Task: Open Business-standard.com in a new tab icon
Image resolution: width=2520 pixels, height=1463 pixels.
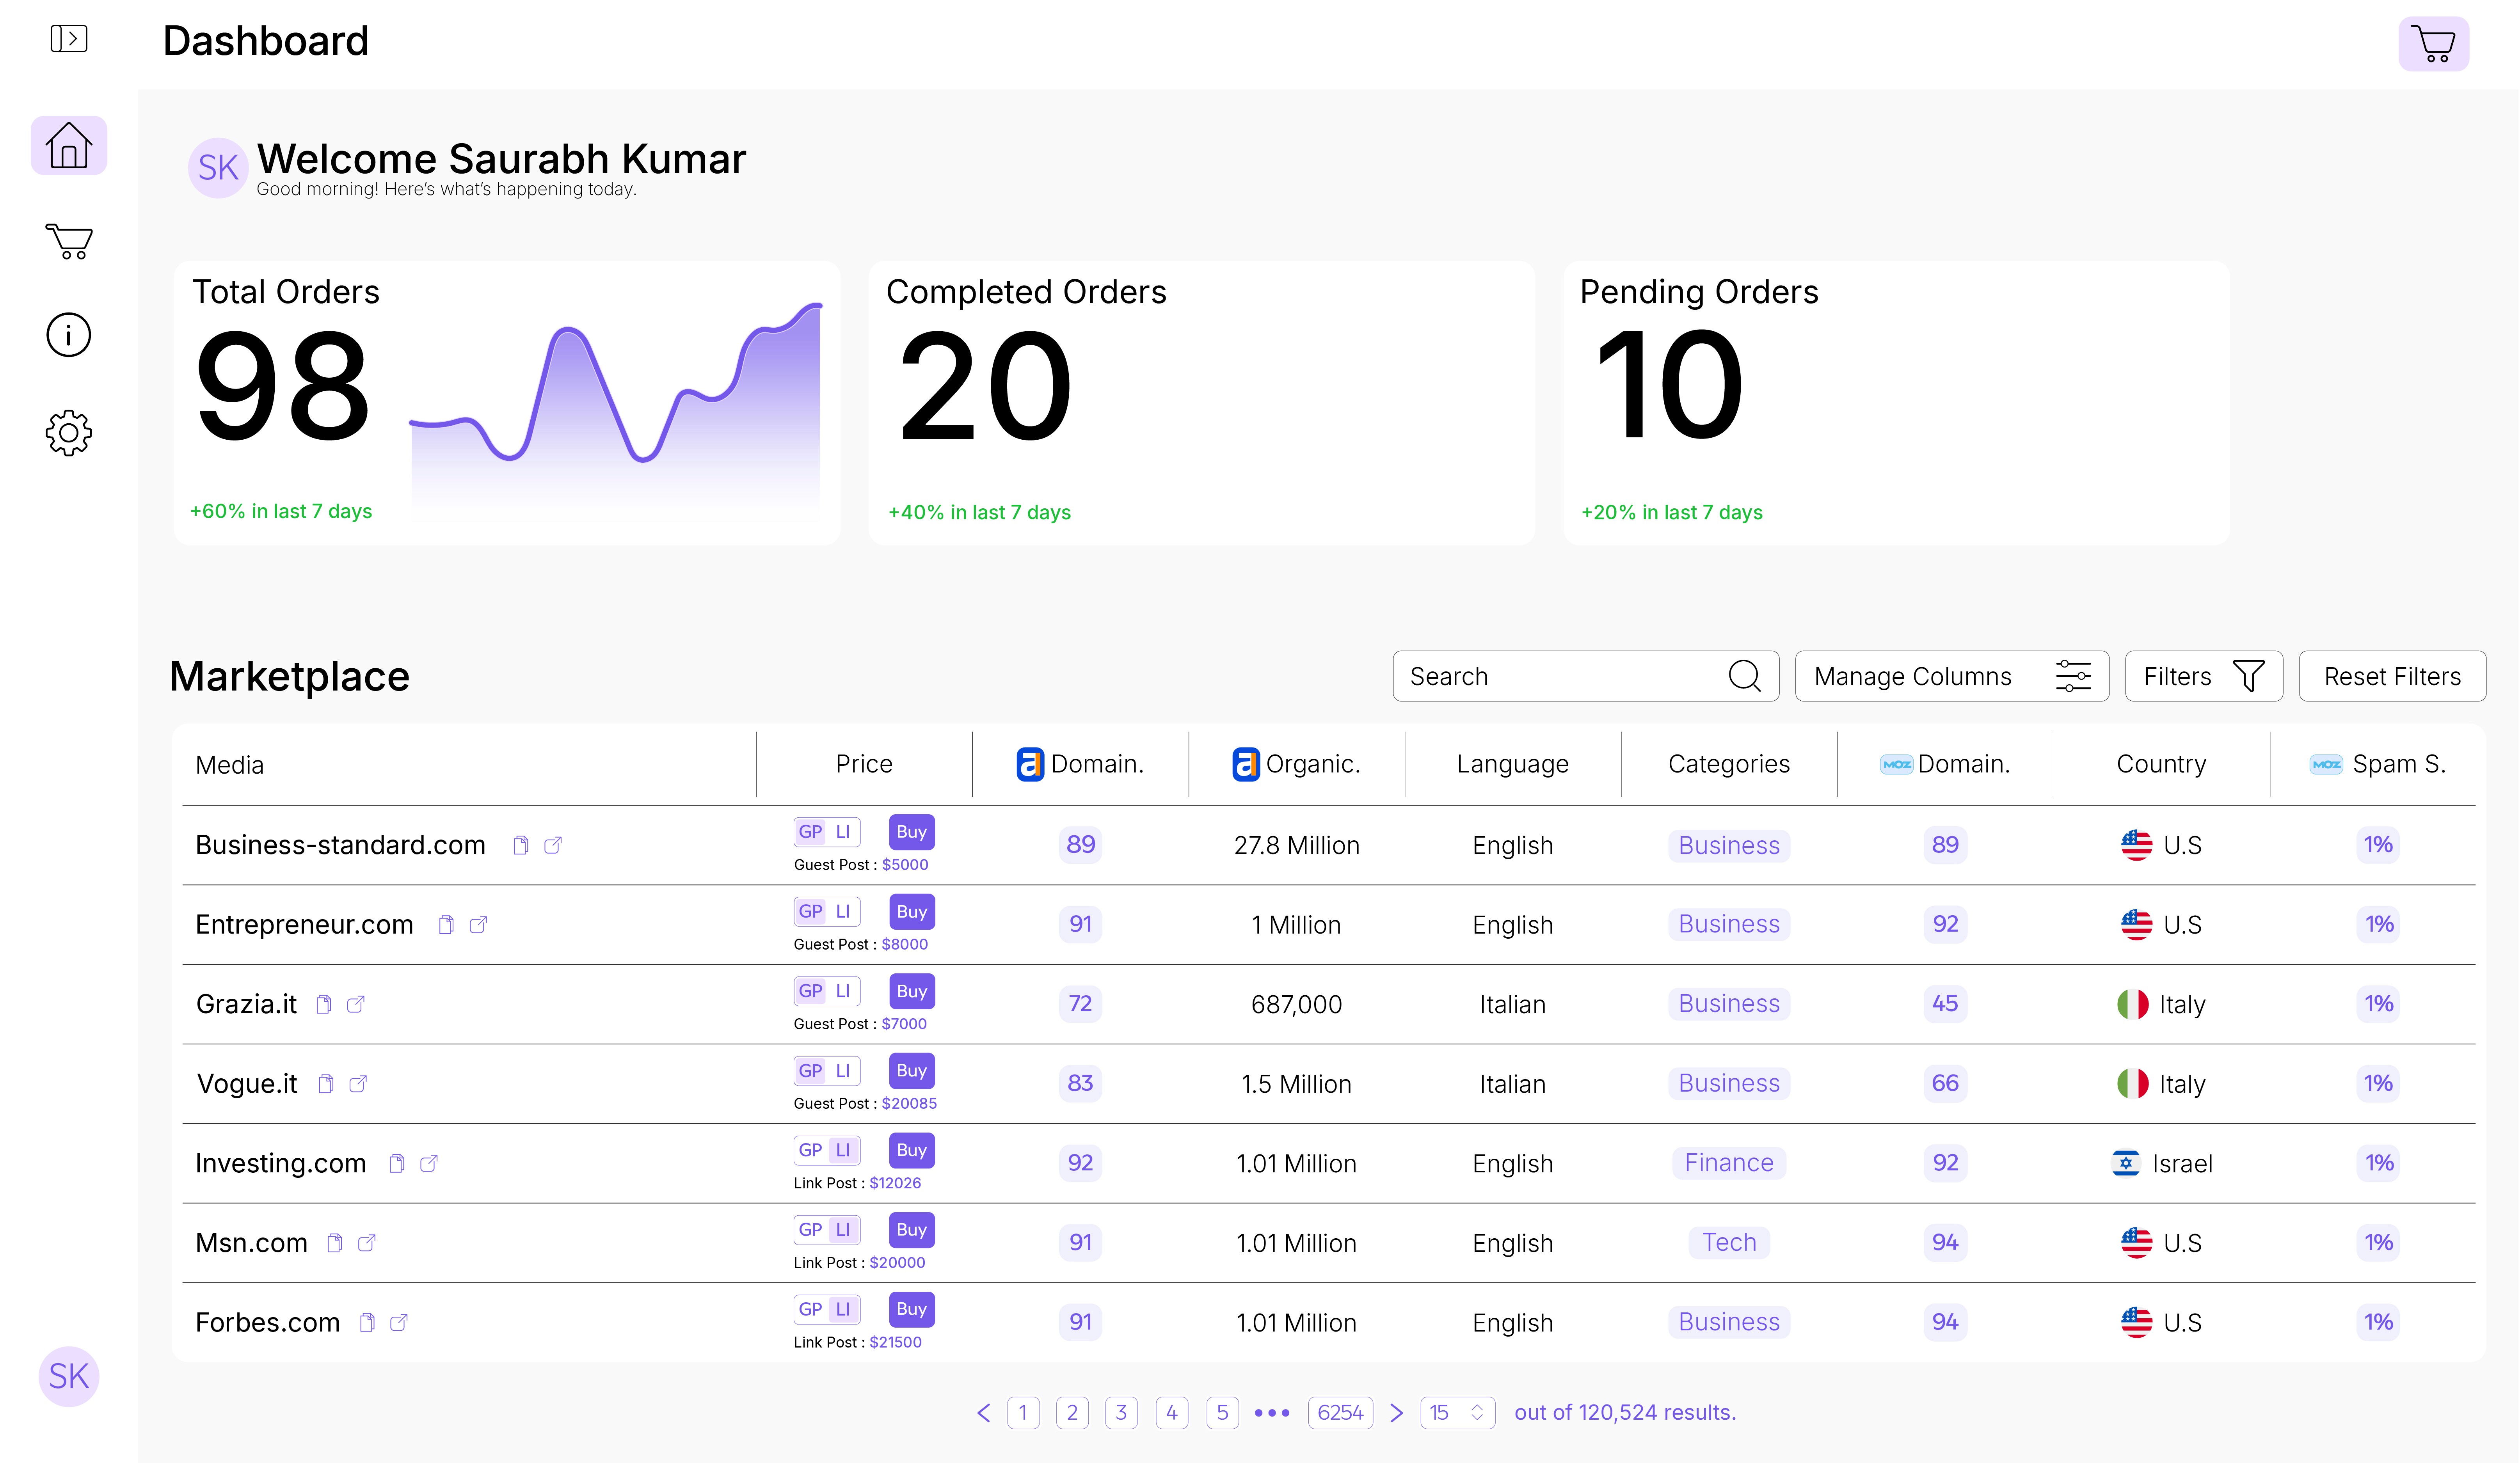Action: point(553,846)
